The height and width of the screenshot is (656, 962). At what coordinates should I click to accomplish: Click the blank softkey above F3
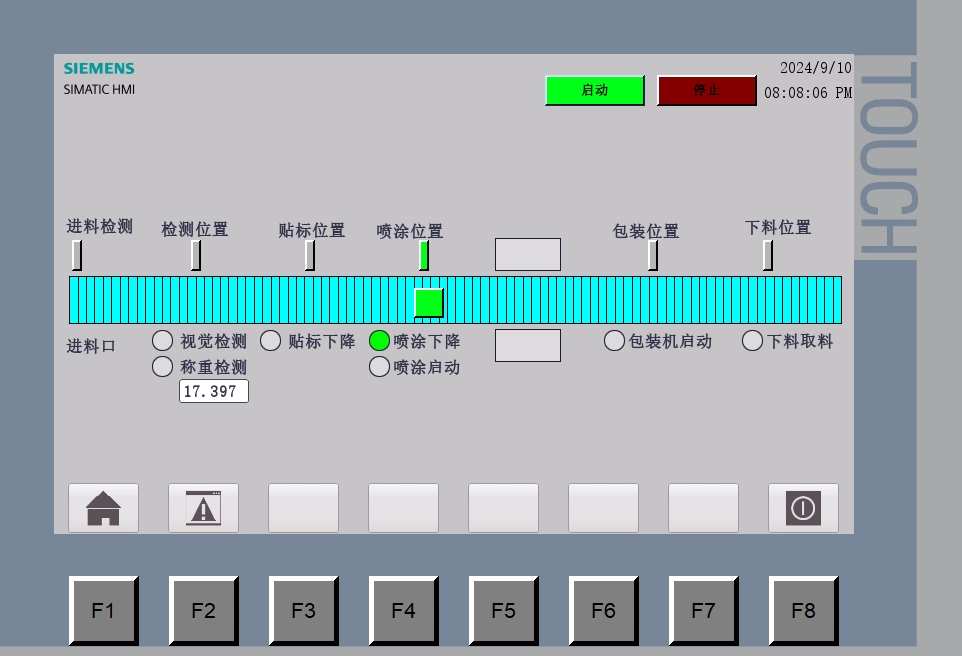tap(303, 508)
